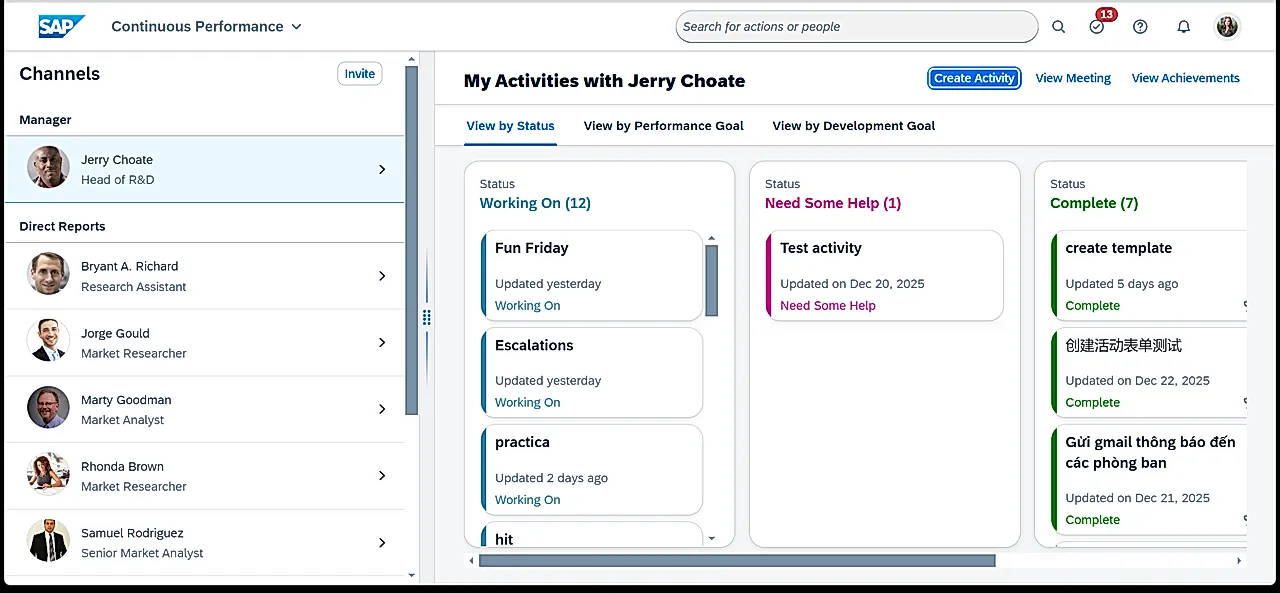Open Jerry Choate's profile picture
The height and width of the screenshot is (593, 1280).
click(x=47, y=167)
